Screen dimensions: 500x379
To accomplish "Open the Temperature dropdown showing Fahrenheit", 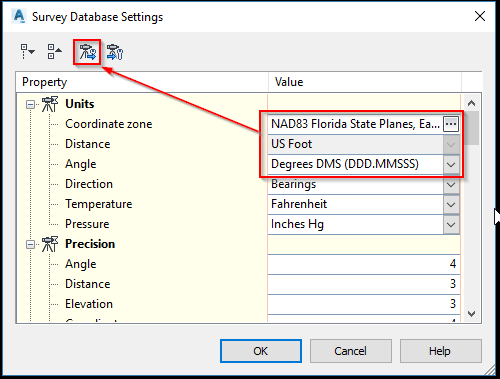I will pos(451,205).
